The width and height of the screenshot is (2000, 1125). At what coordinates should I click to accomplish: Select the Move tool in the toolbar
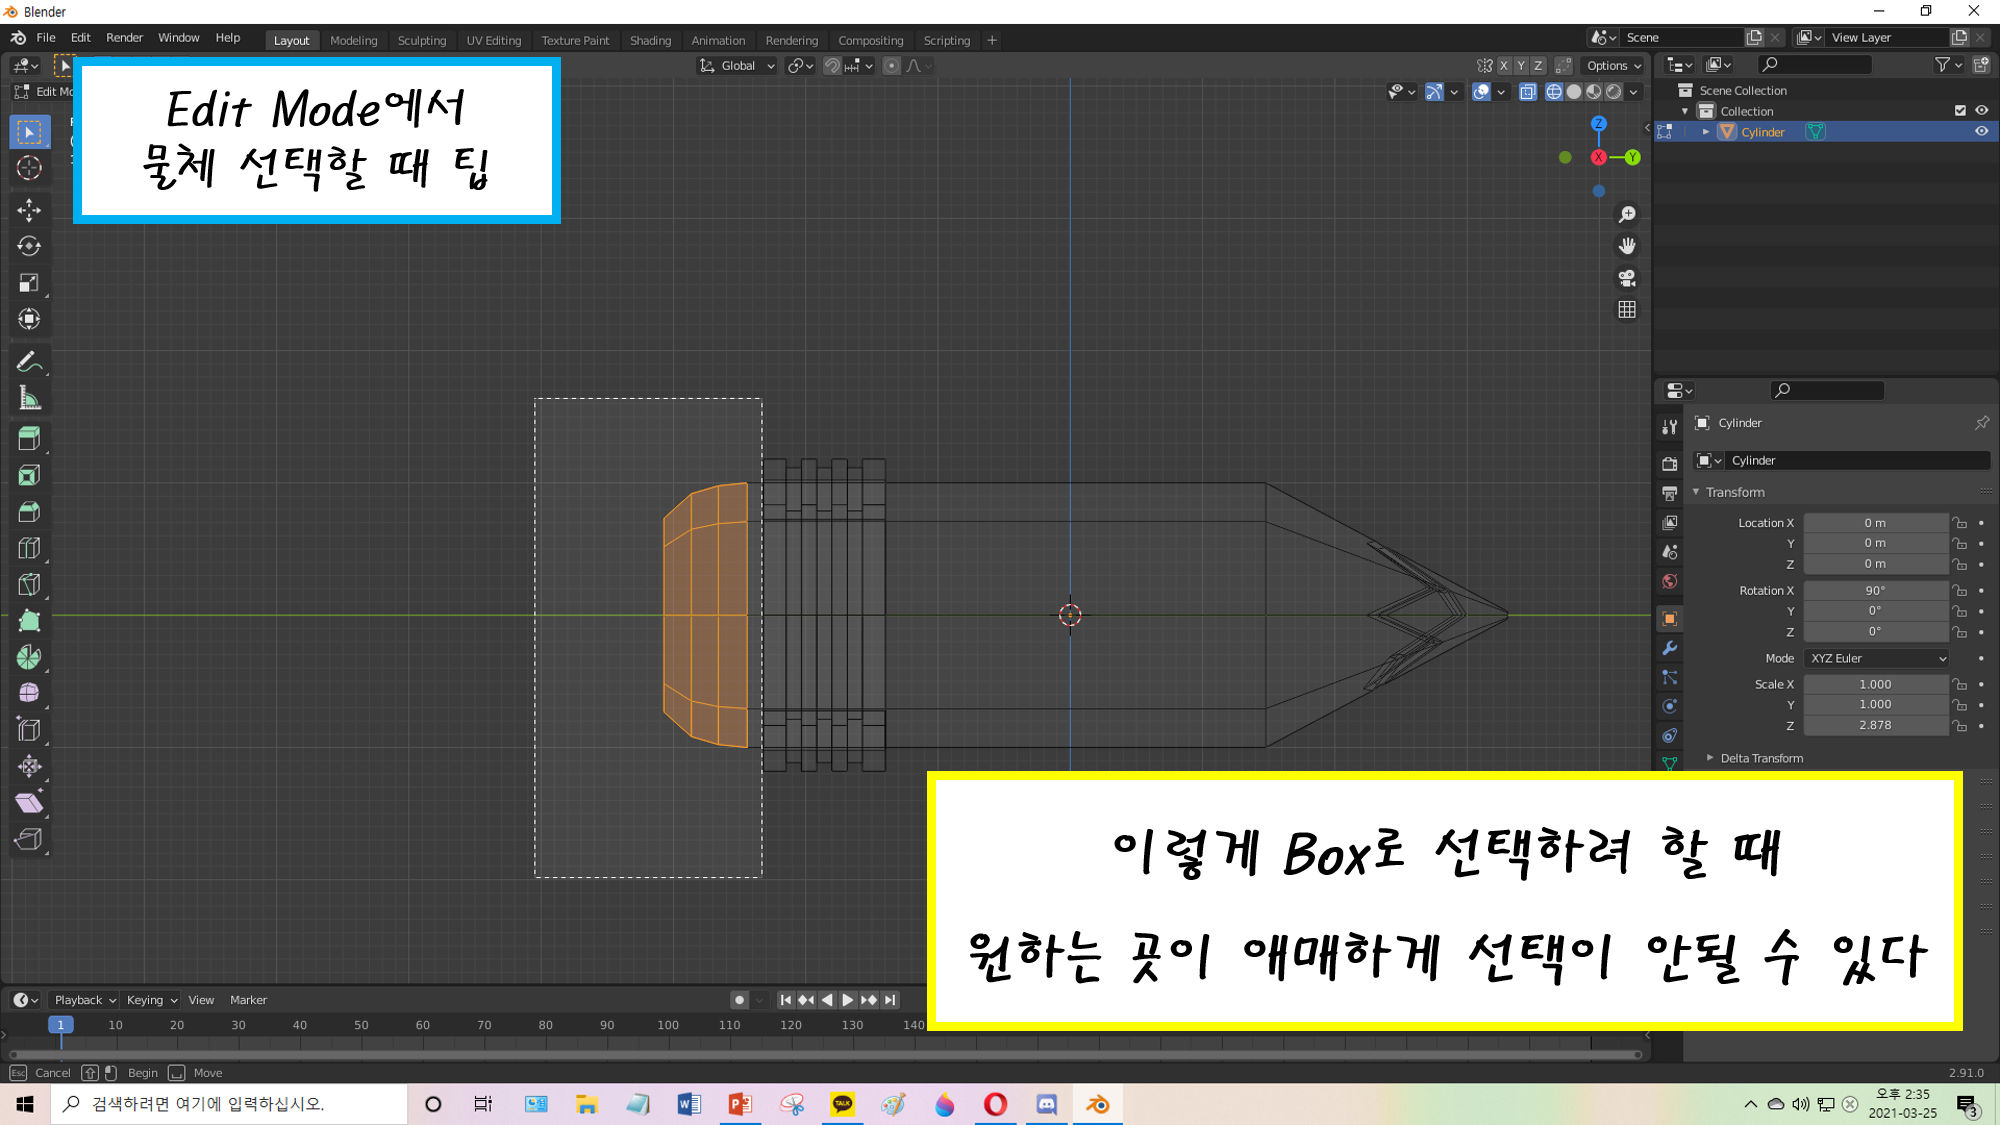[x=29, y=210]
